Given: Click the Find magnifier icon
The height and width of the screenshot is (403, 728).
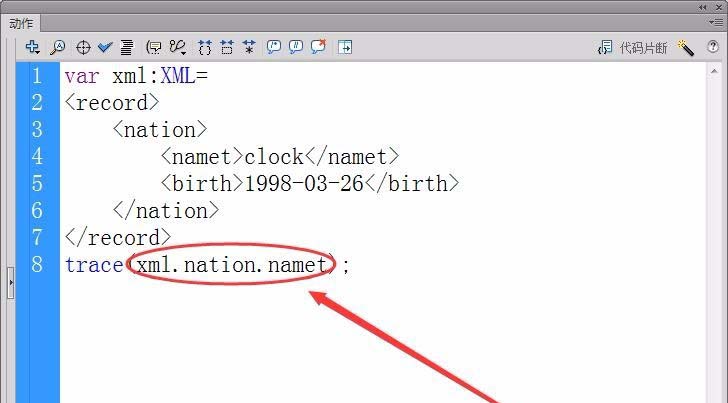Looking at the screenshot, I should click(x=58, y=47).
